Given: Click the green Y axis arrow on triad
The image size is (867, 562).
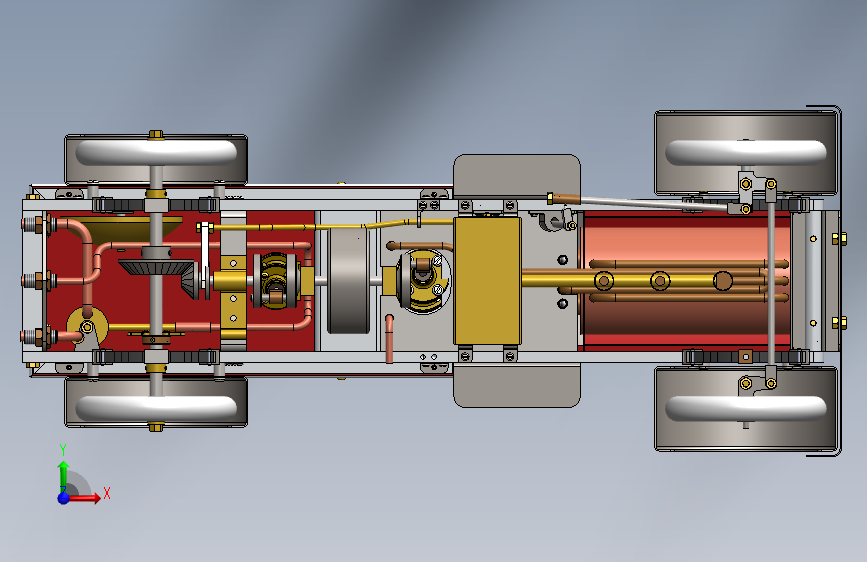Looking at the screenshot, I should pos(64,476).
